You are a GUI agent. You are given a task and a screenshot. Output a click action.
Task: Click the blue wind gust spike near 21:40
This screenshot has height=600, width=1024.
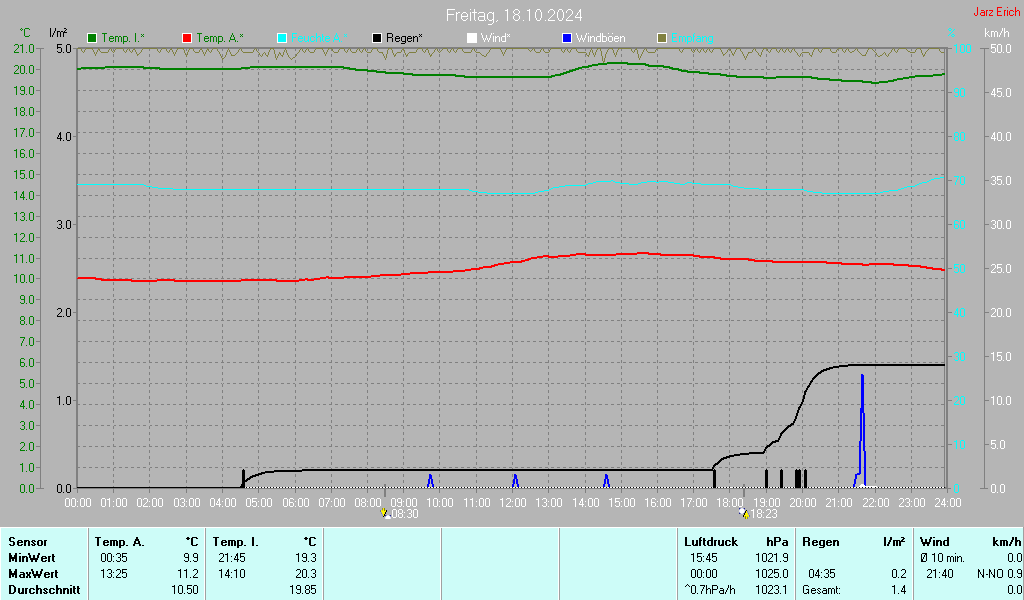coord(863,431)
